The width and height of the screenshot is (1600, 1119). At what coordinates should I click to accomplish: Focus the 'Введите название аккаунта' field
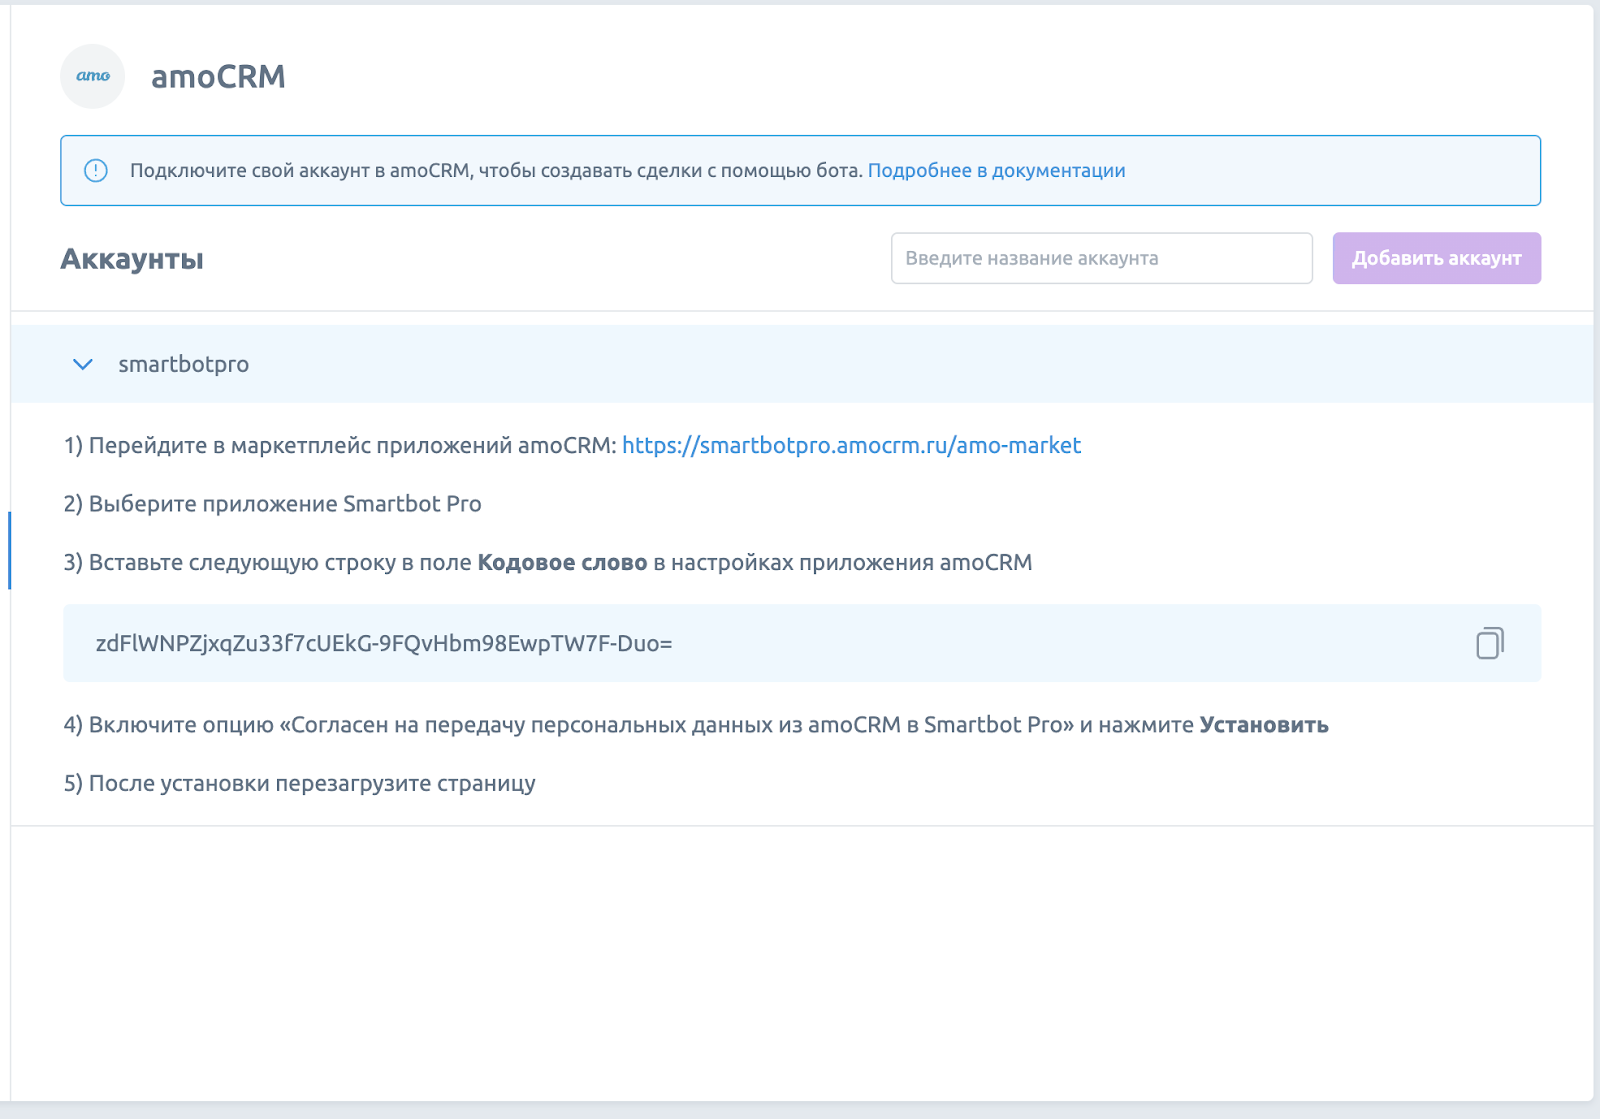[x=1101, y=258]
